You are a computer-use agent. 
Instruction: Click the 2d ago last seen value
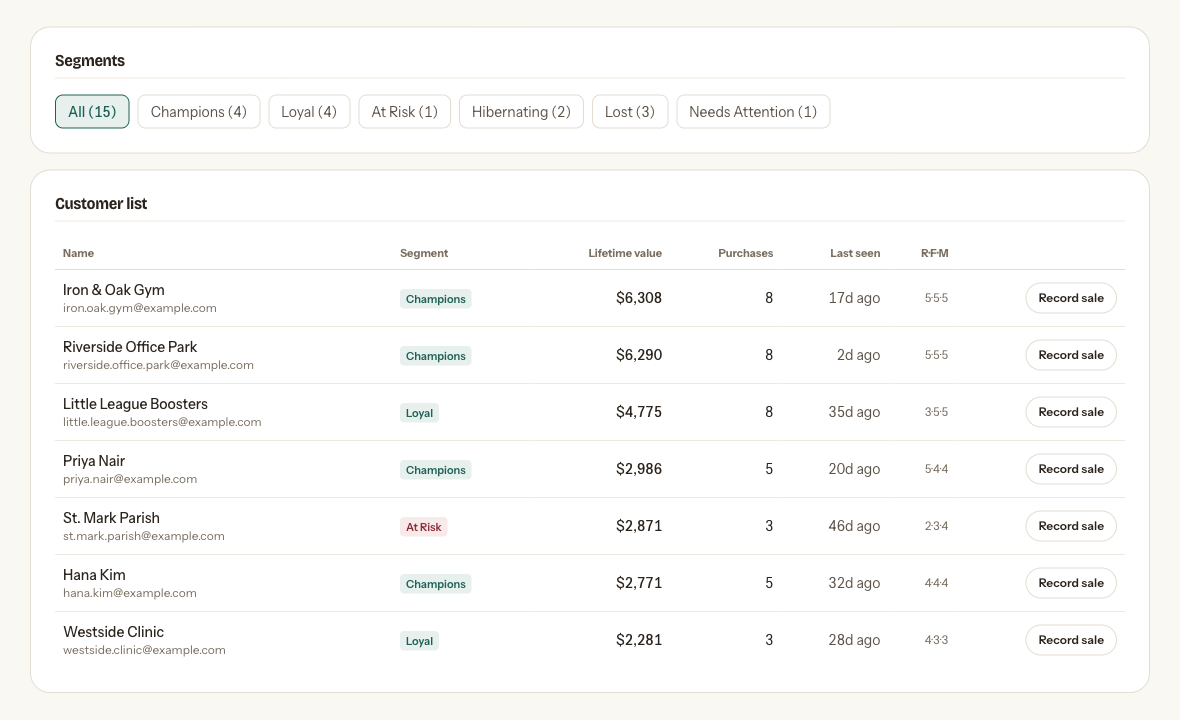pyautogui.click(x=859, y=355)
